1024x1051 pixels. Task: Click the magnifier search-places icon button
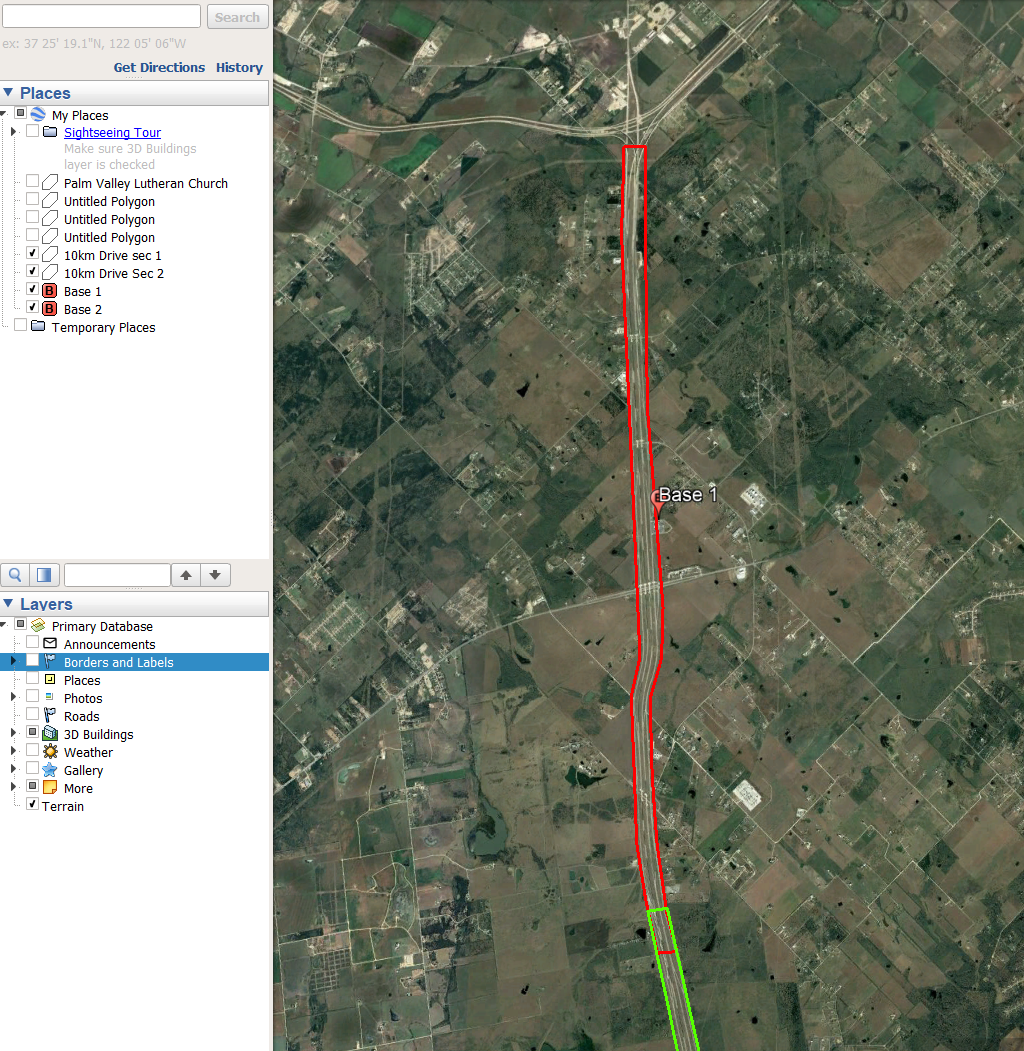(16, 575)
